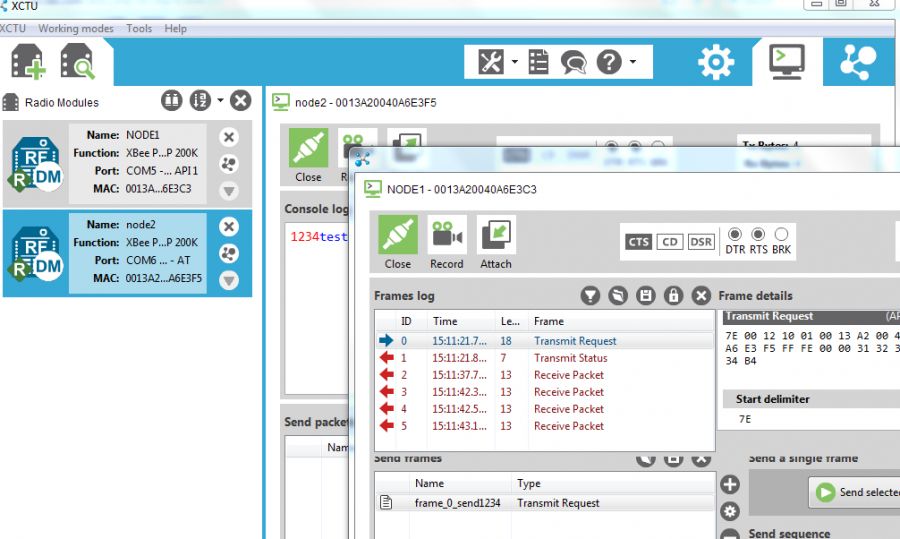
Task: Toggle the Frames log scroll lock icon
Action: click(x=673, y=296)
